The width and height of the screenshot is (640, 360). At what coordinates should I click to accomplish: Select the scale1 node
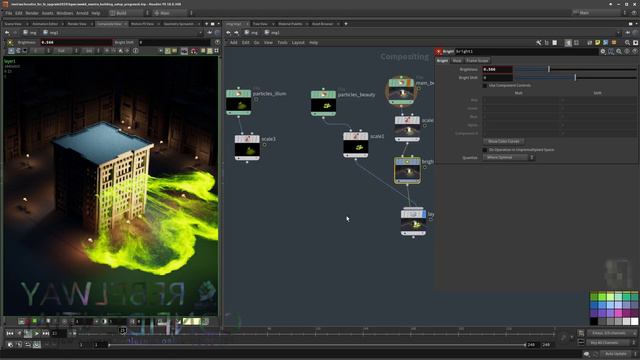click(x=356, y=144)
